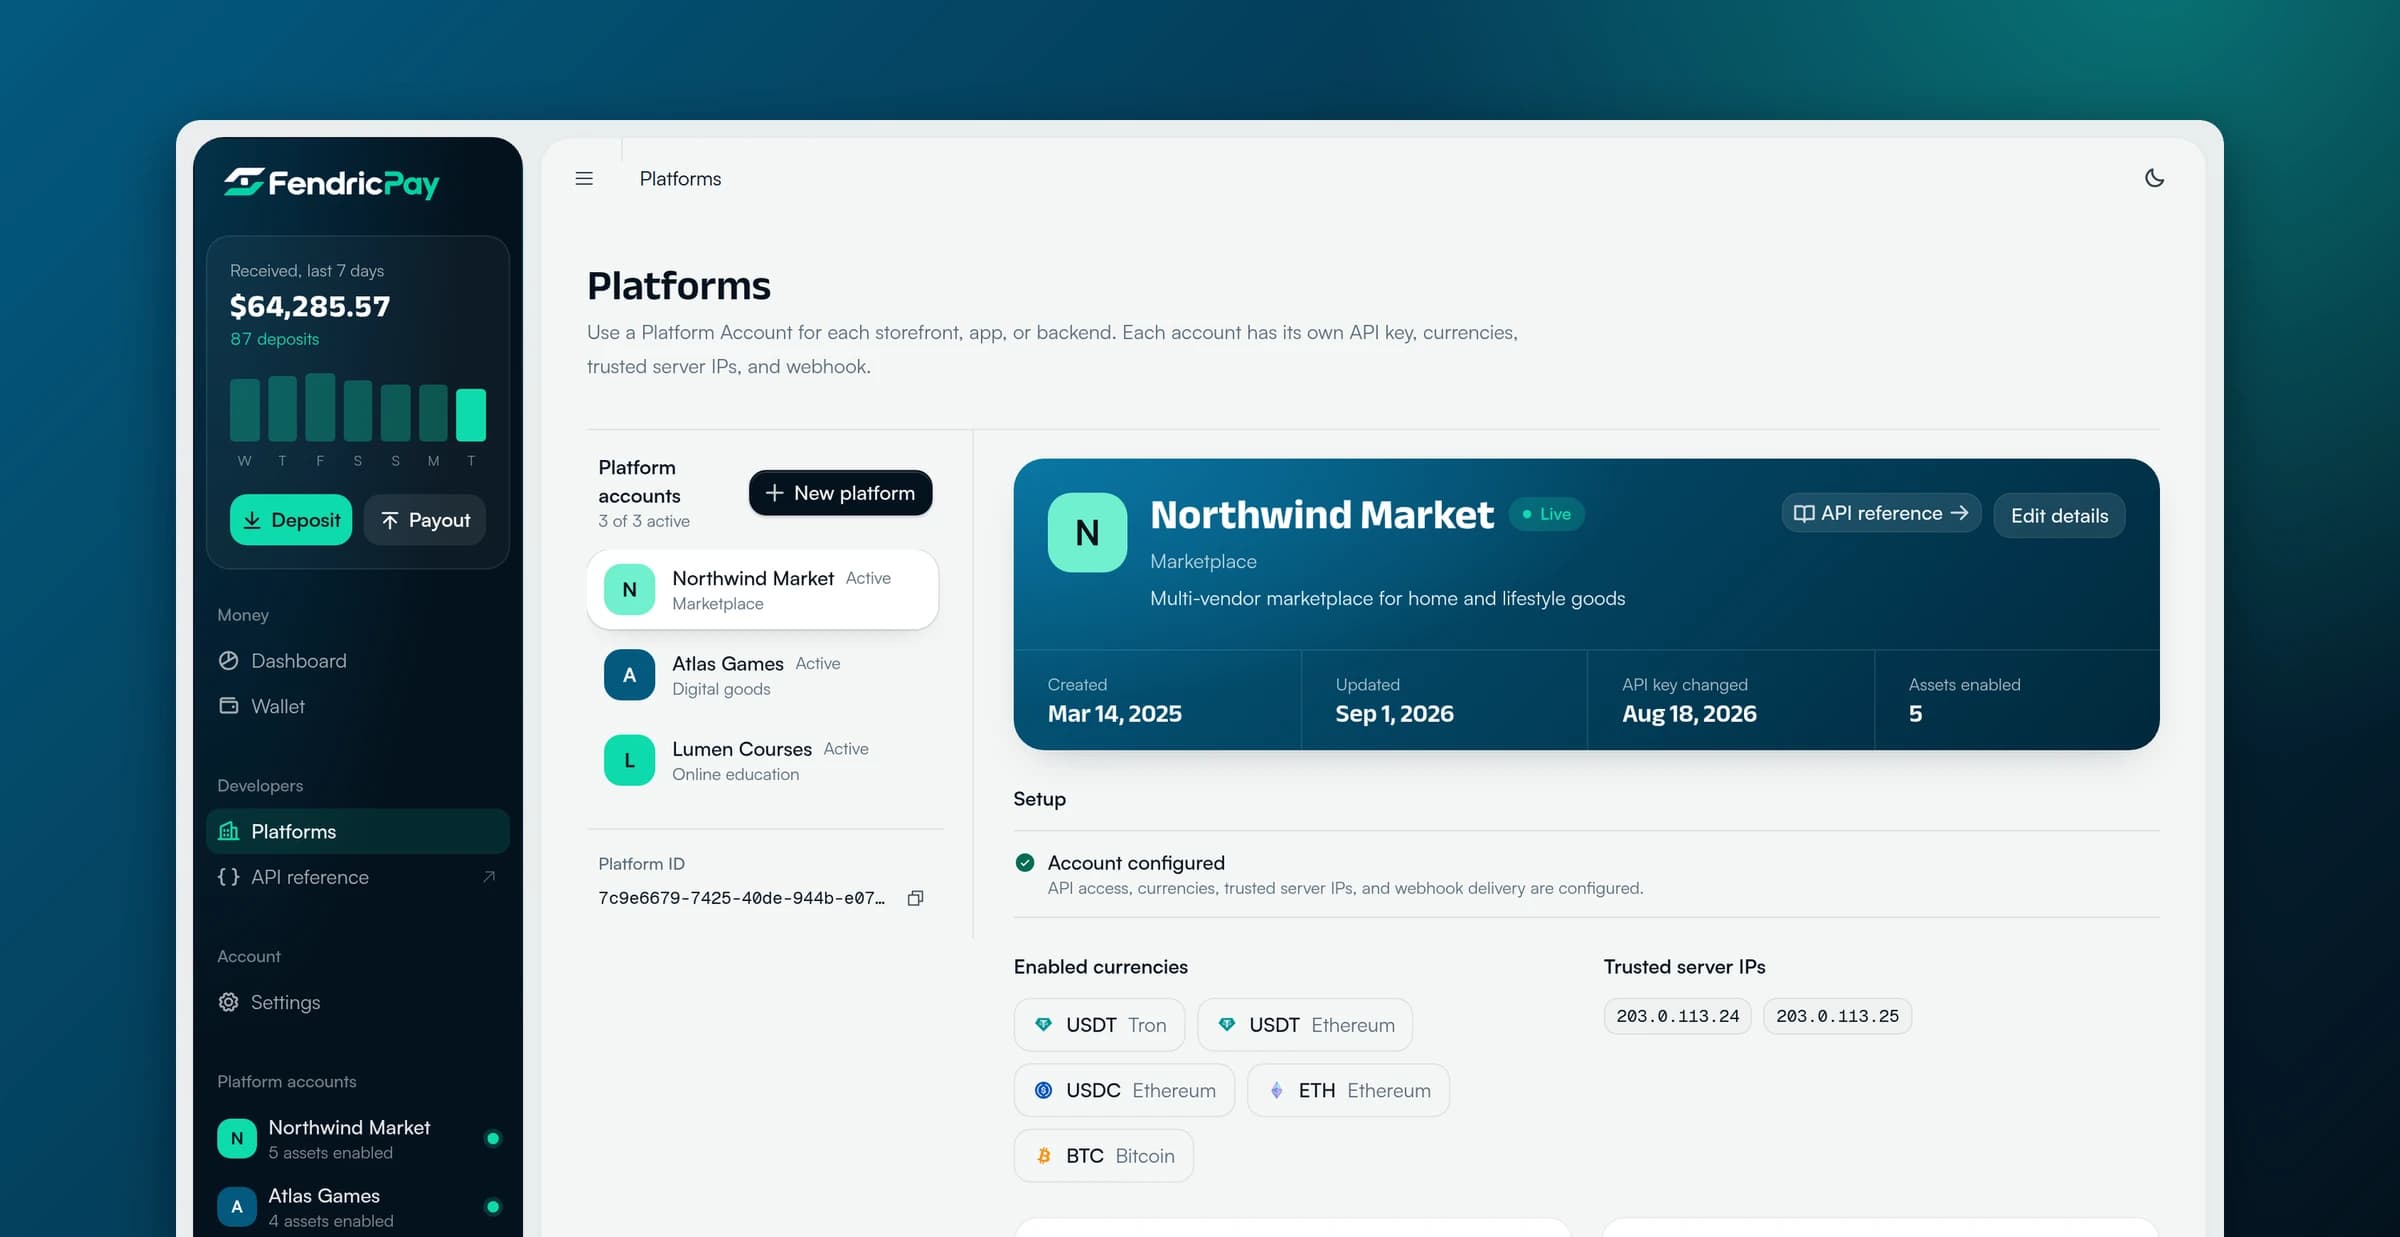
Task: Click the USDT Ethereum currency chip
Action: click(x=1305, y=1025)
